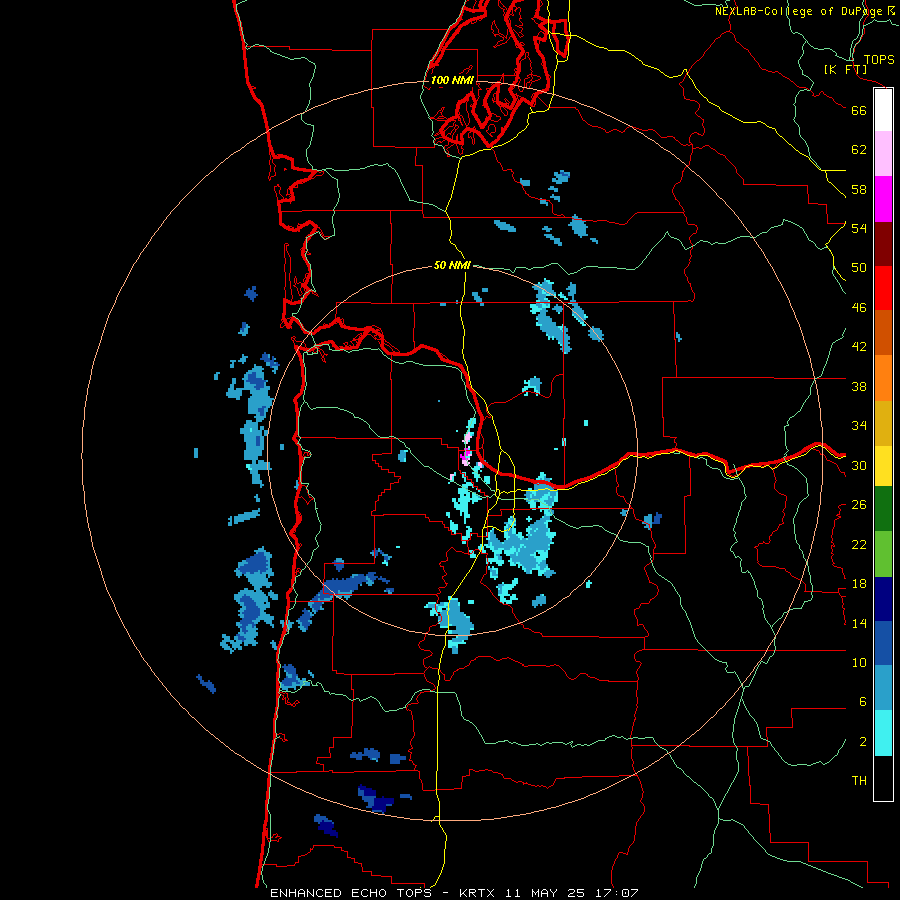Click legend value 6
The height and width of the screenshot is (900, 900).
coord(863,702)
